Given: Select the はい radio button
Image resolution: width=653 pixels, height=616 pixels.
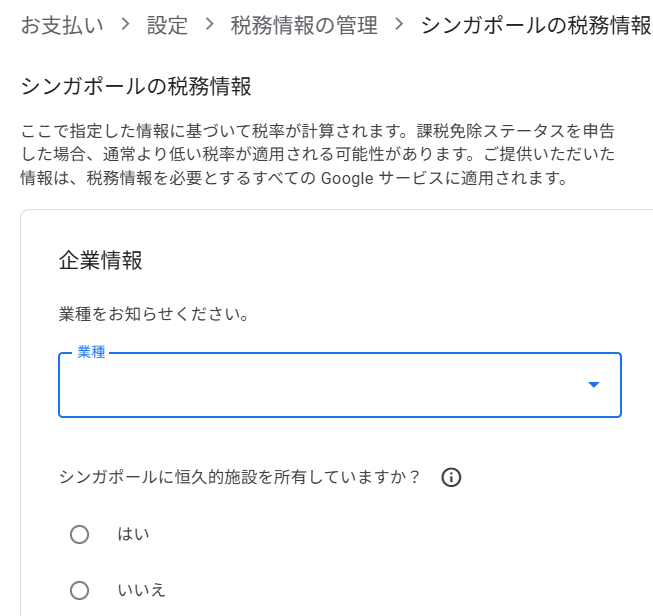Looking at the screenshot, I should (80, 534).
